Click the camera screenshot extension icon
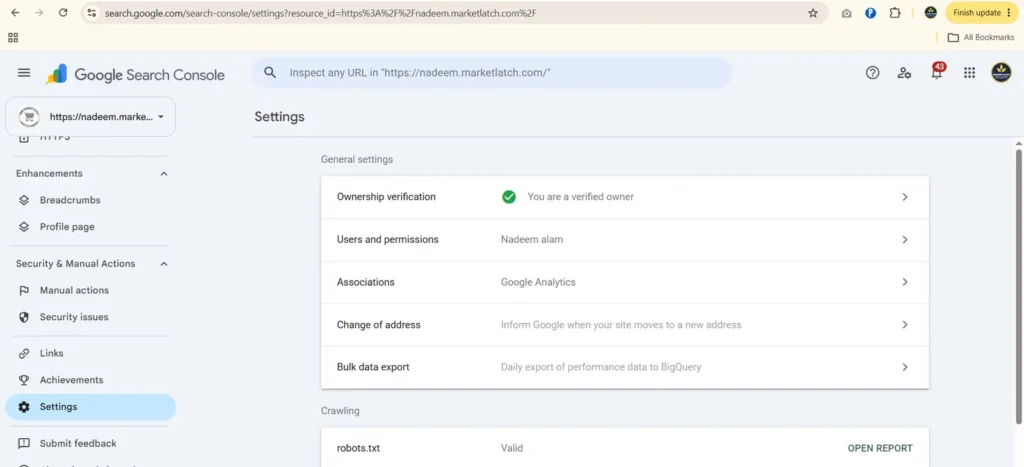This screenshot has height=467, width=1024. coord(846,13)
